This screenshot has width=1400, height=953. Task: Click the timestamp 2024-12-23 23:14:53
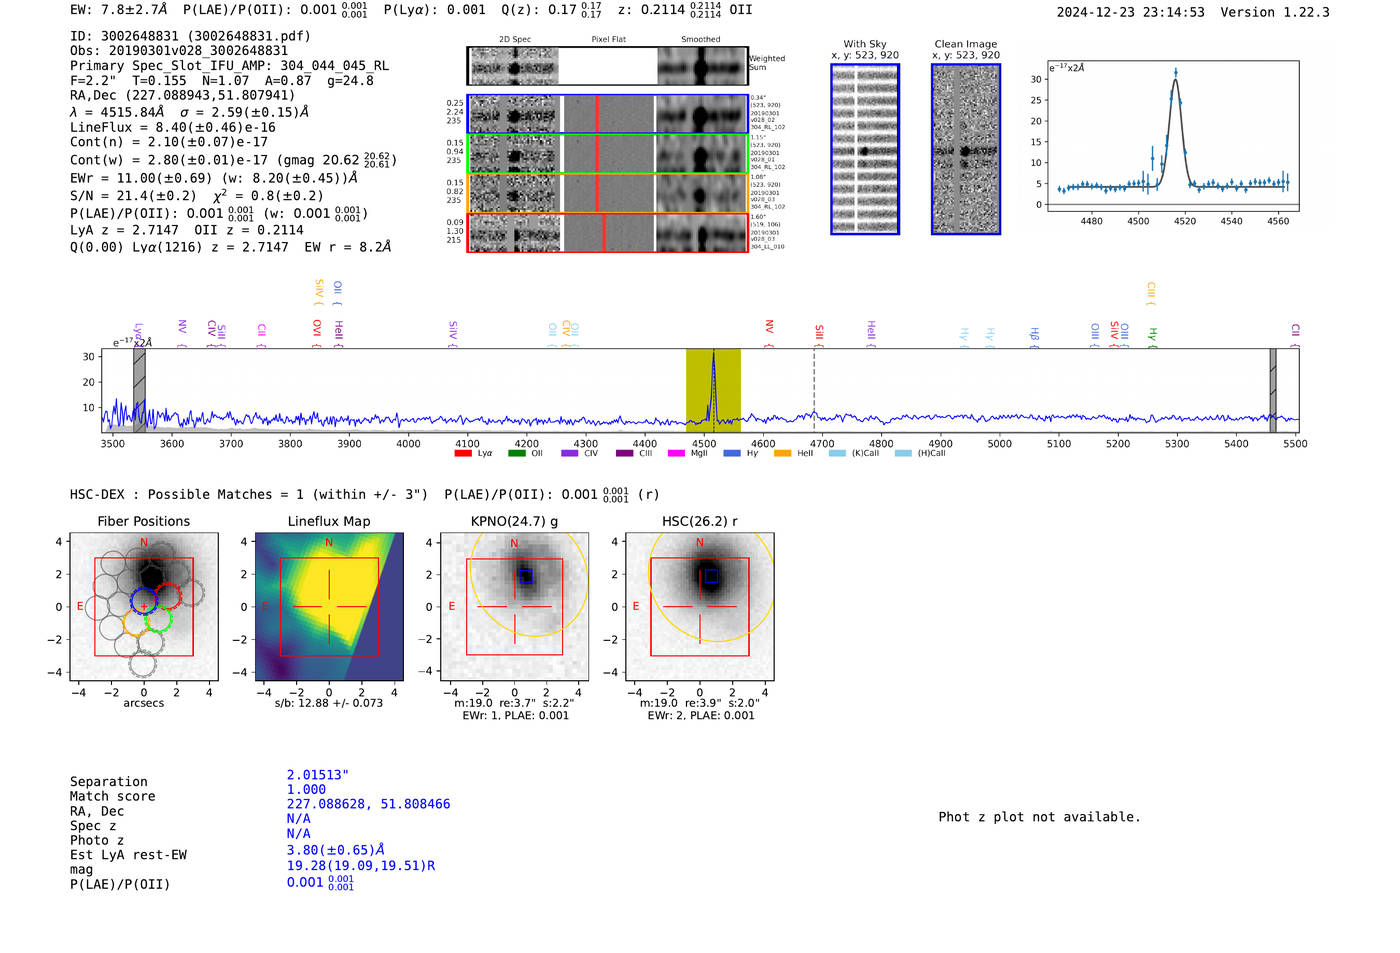(x=1130, y=13)
